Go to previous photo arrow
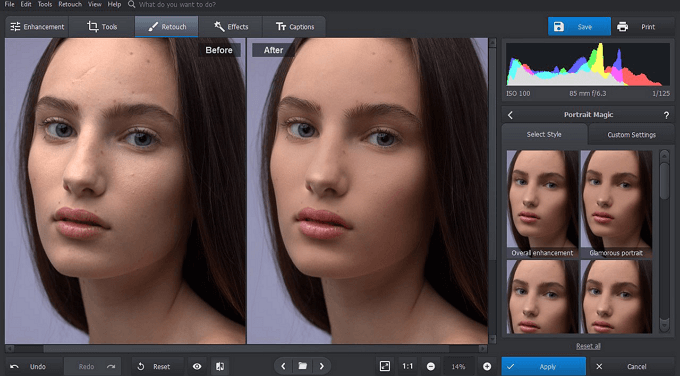This screenshot has width=680, height=376. pos(283,366)
